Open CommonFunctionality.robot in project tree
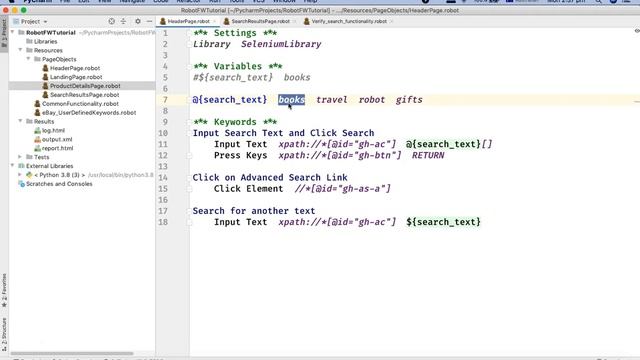The image size is (640, 360). [80, 104]
